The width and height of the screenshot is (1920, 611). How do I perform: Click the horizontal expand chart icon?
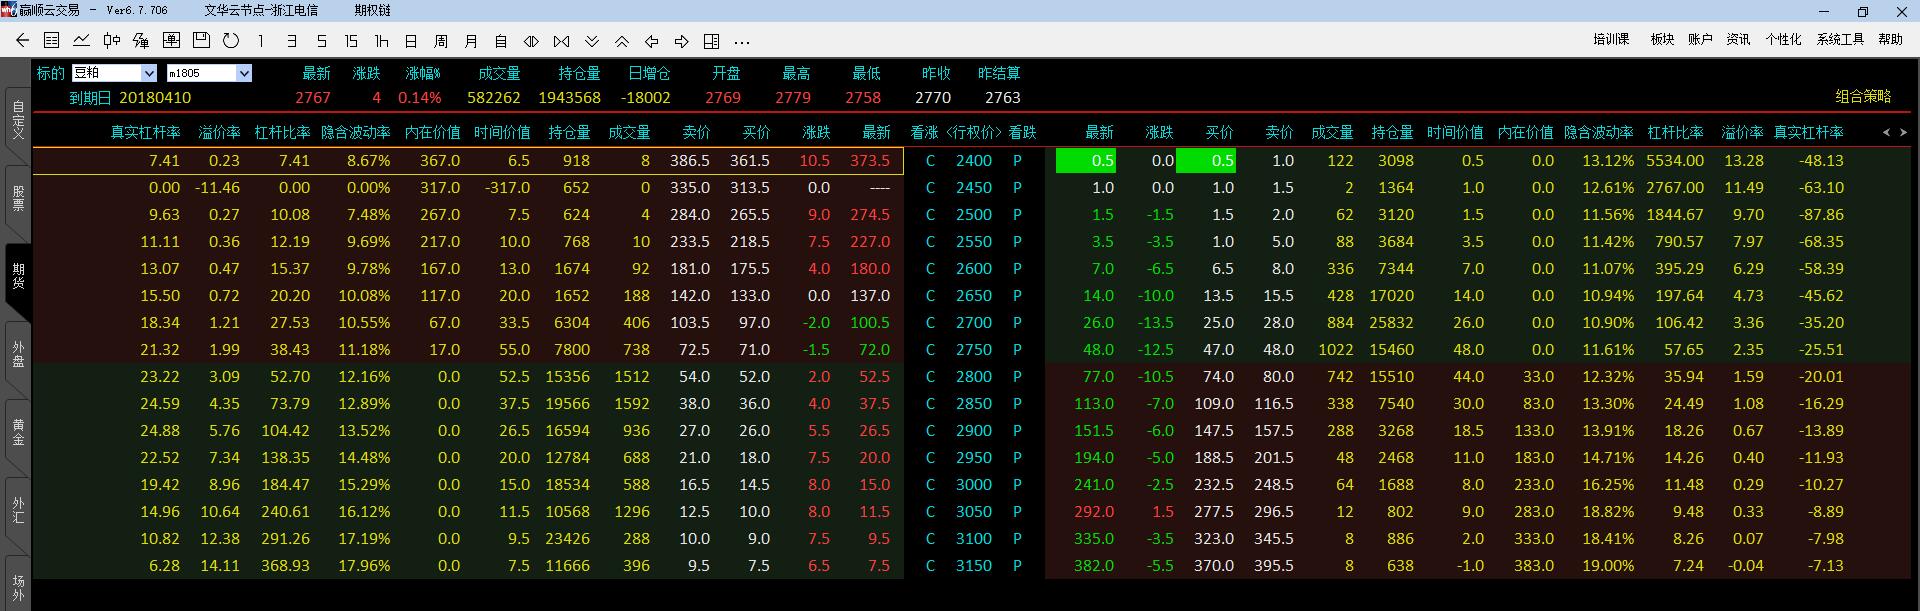(x=531, y=41)
